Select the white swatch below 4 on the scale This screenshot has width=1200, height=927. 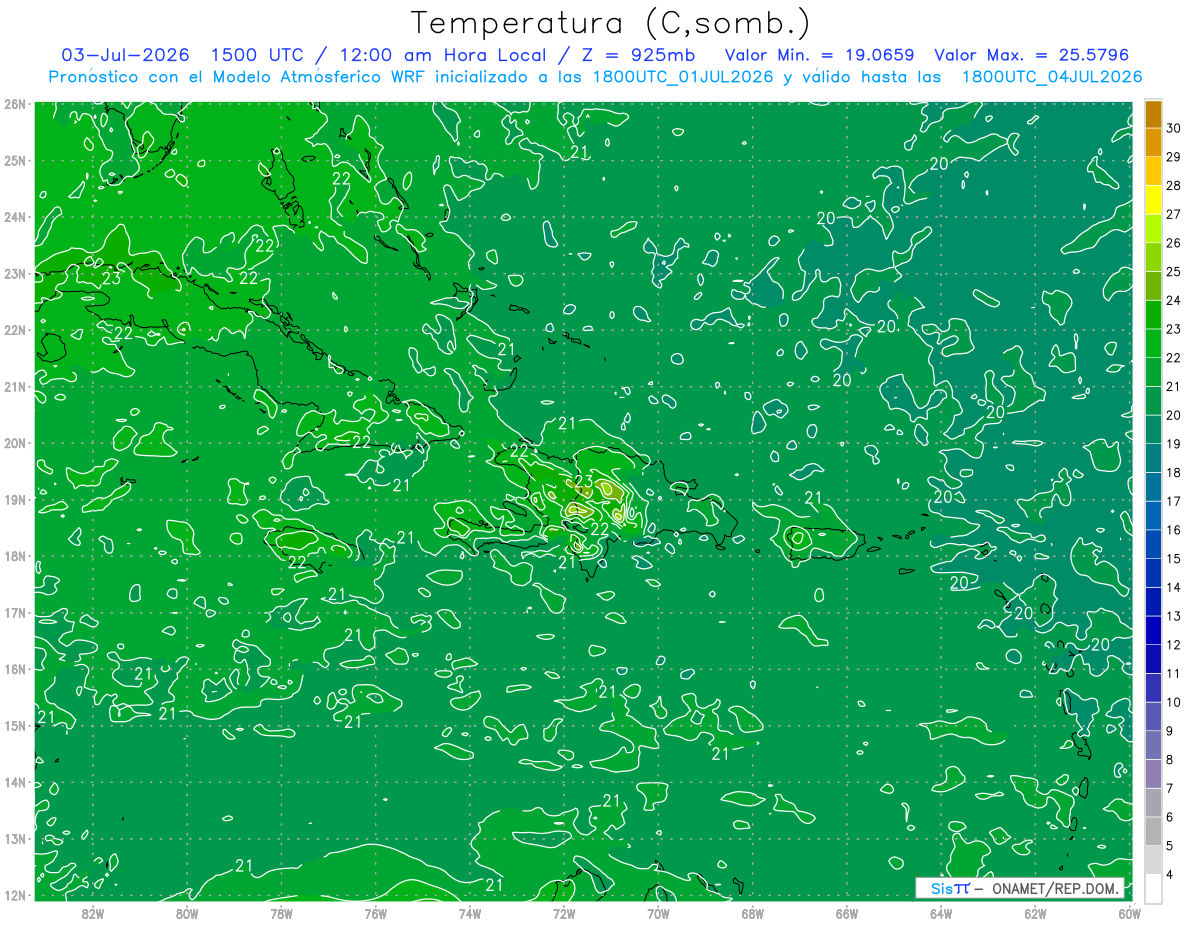[1153, 888]
